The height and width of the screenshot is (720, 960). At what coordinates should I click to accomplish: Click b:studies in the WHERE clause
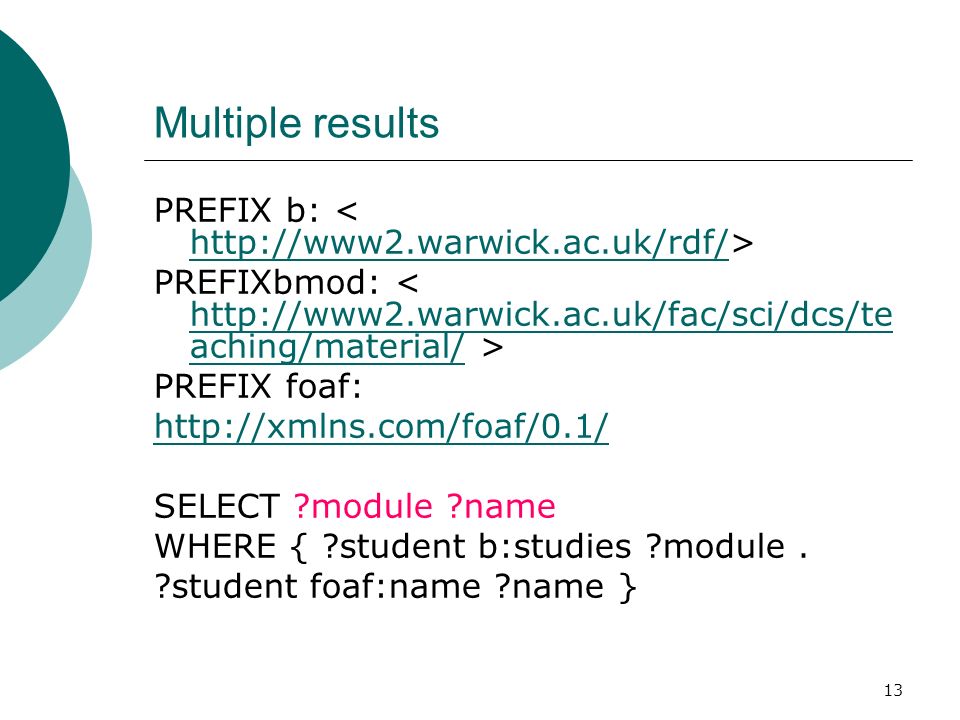click(x=554, y=547)
